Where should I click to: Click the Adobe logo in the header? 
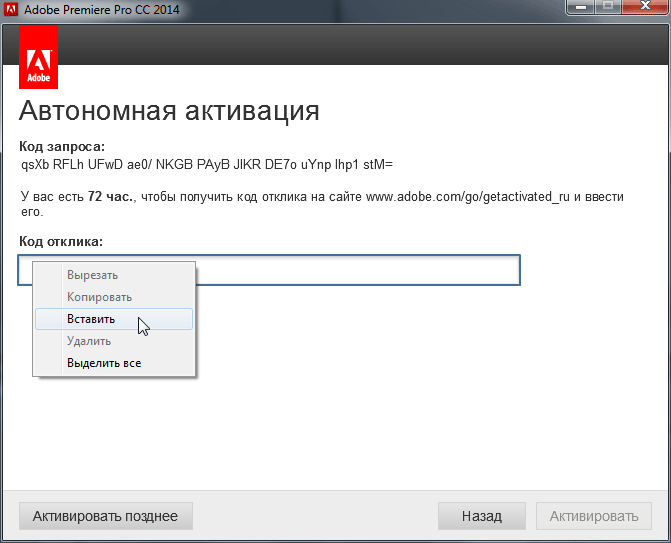click(x=39, y=57)
